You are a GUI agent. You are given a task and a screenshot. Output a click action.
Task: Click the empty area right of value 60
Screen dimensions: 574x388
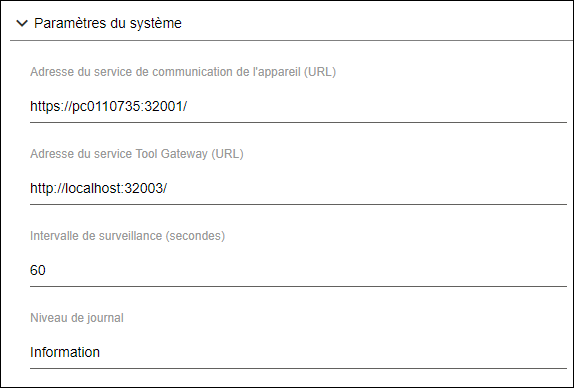point(306,270)
